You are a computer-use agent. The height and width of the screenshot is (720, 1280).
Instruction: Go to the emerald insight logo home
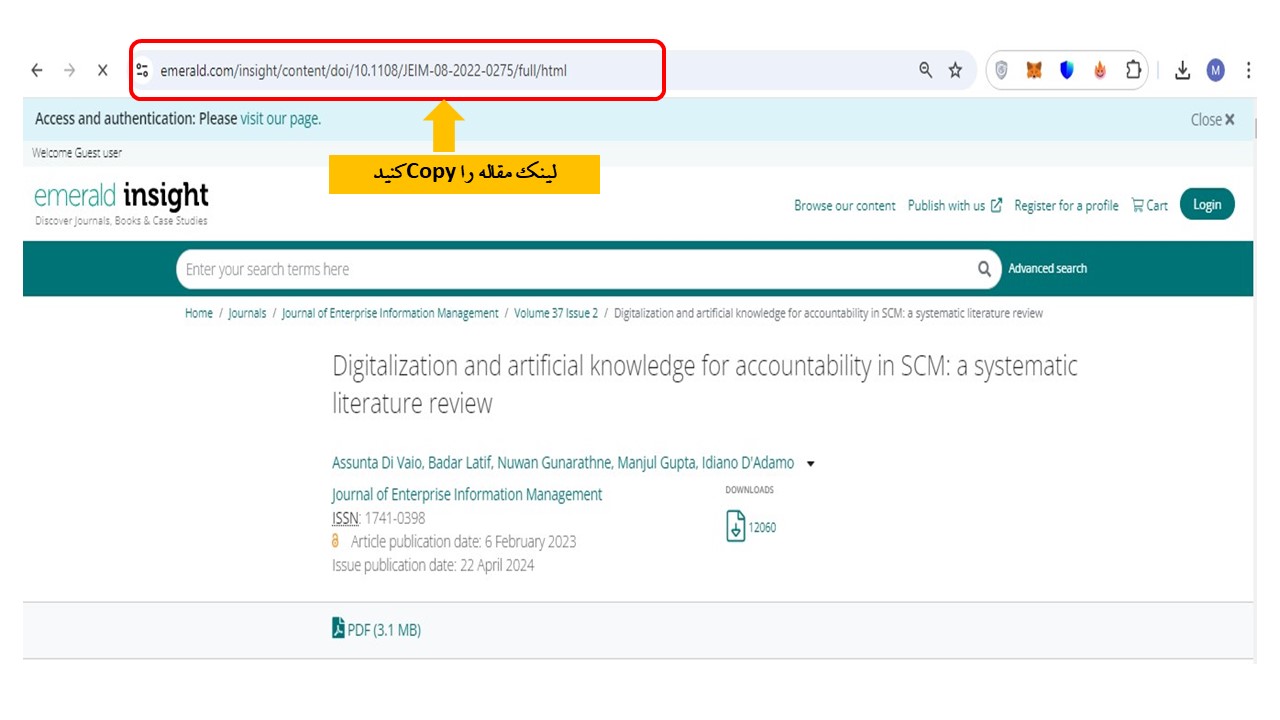(x=121, y=203)
